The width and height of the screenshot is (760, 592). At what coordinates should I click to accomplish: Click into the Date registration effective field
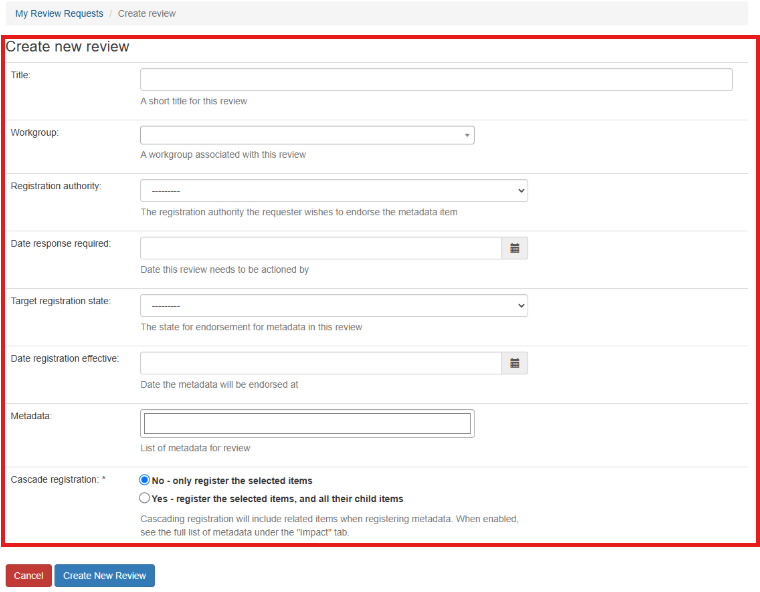coord(320,363)
